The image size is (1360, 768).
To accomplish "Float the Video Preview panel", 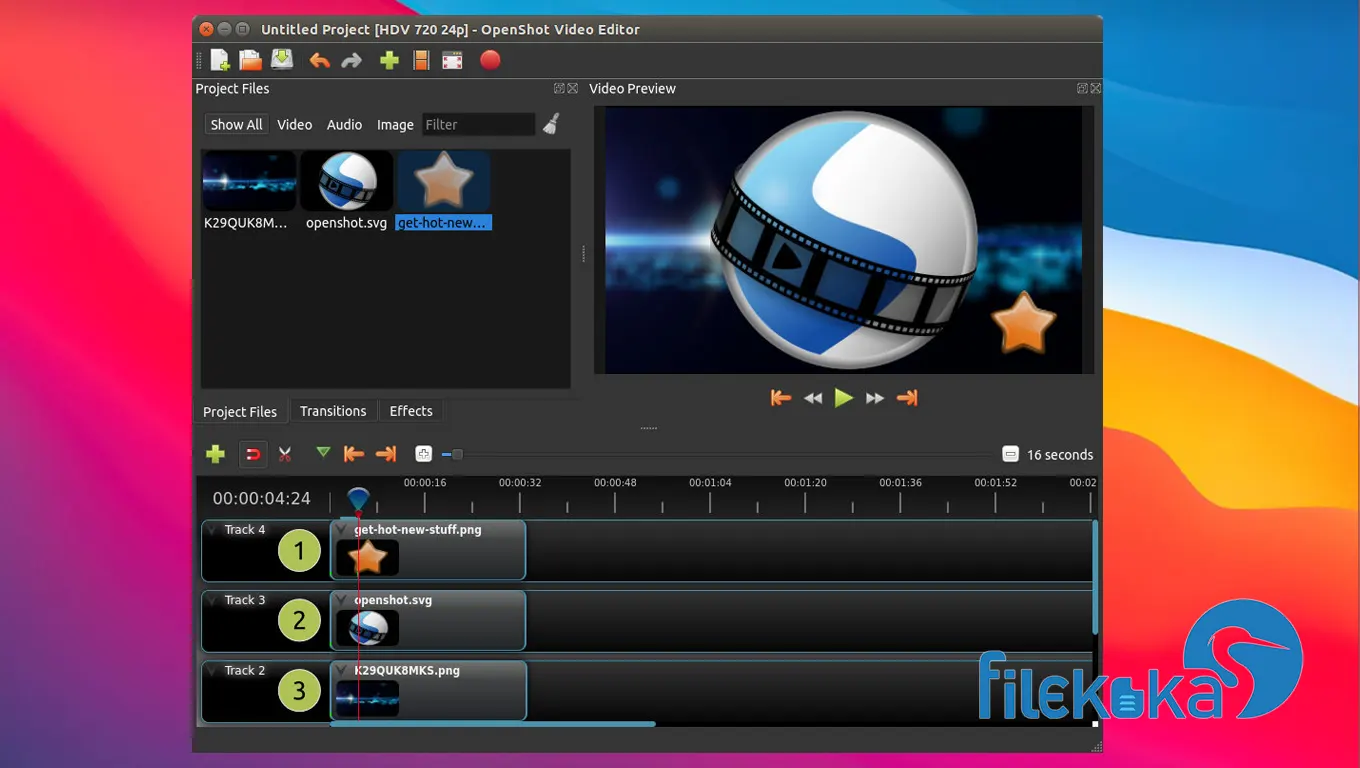I will point(1082,88).
